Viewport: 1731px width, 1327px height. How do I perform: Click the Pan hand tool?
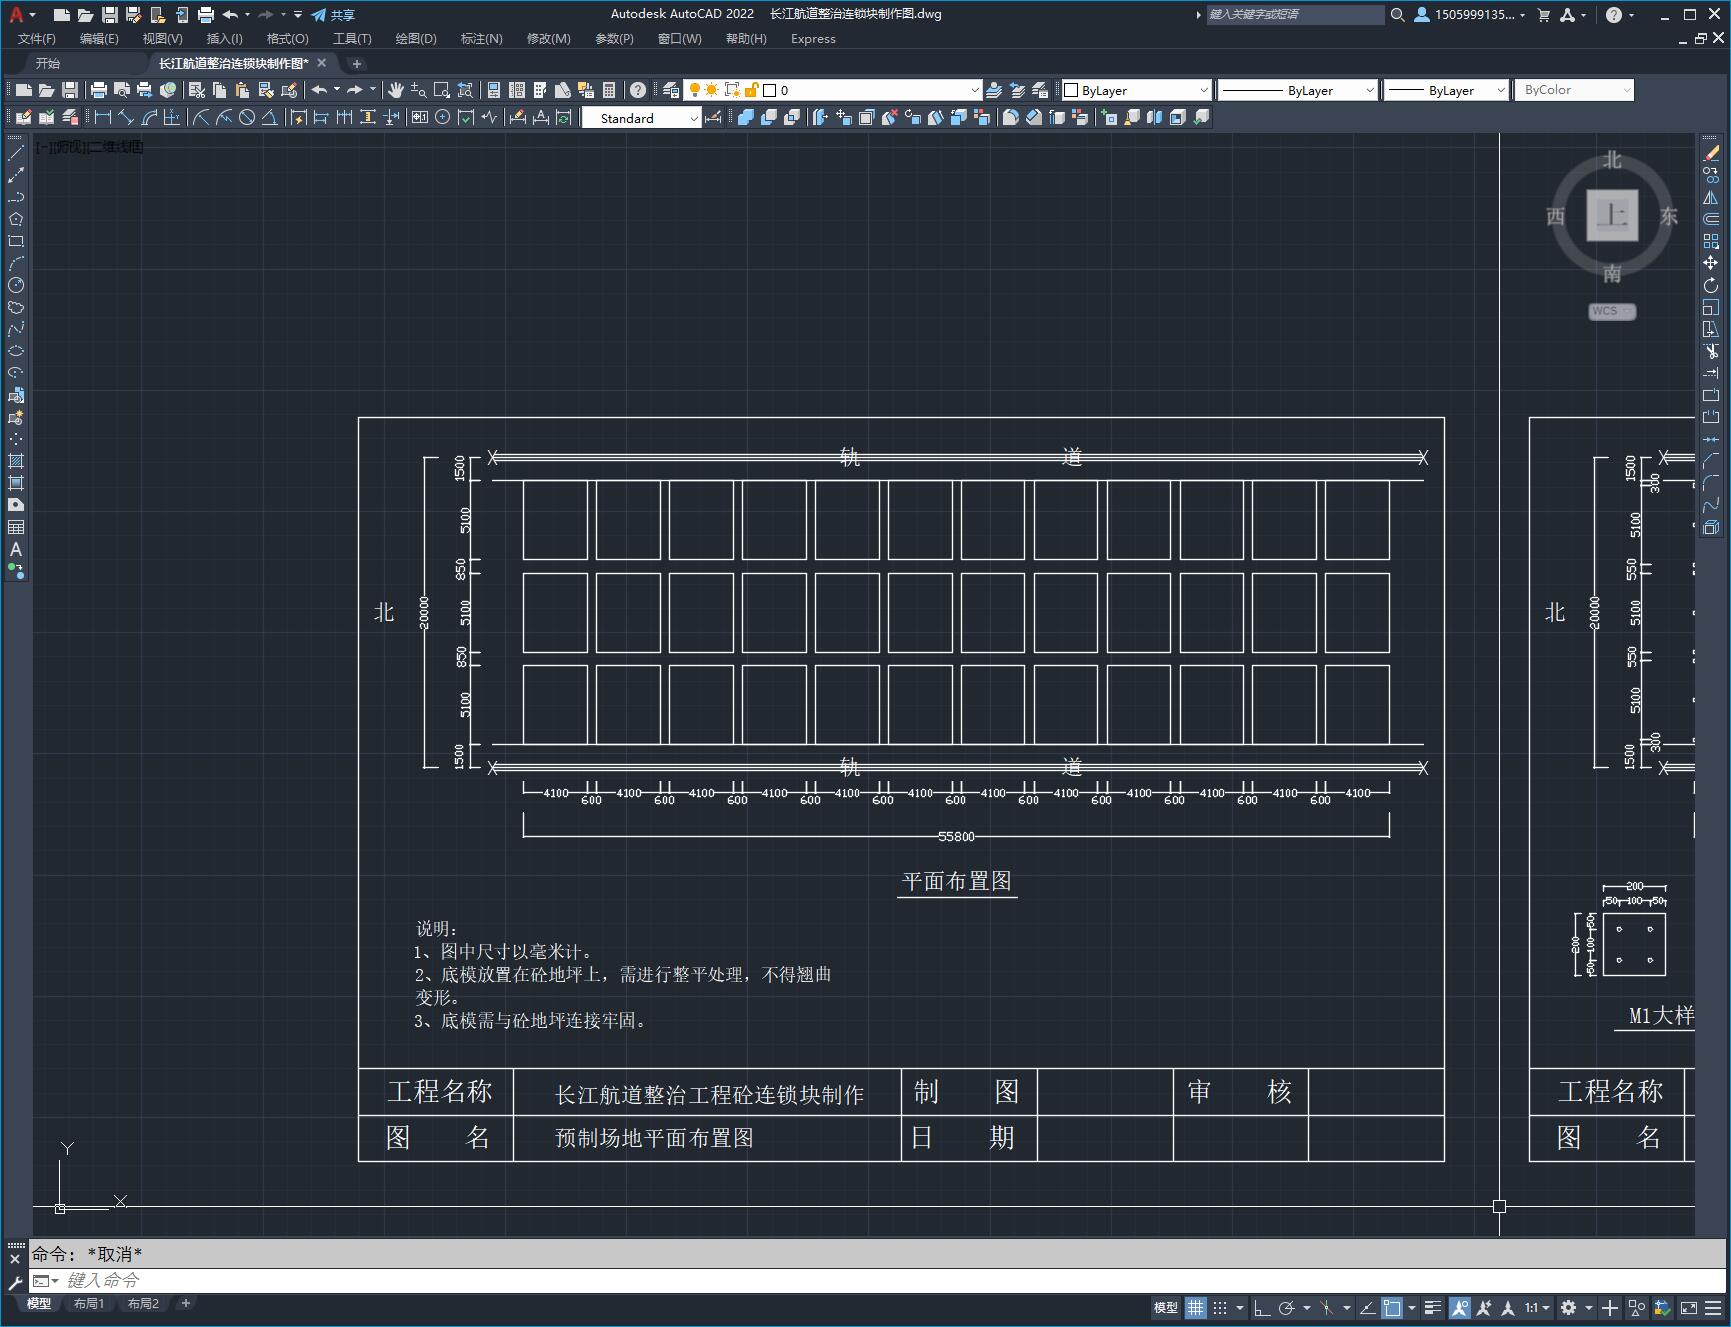pos(396,90)
